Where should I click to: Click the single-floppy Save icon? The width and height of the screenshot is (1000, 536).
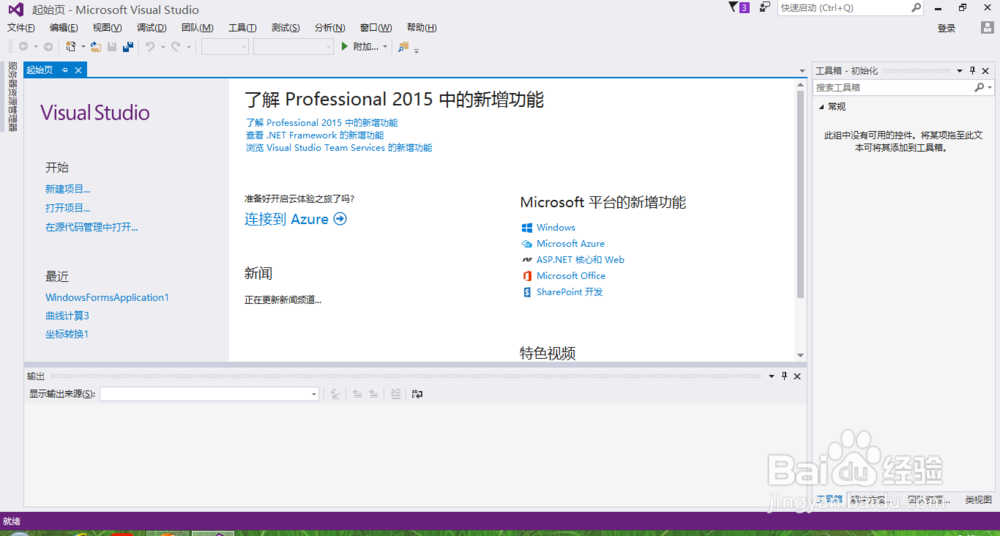(x=112, y=47)
